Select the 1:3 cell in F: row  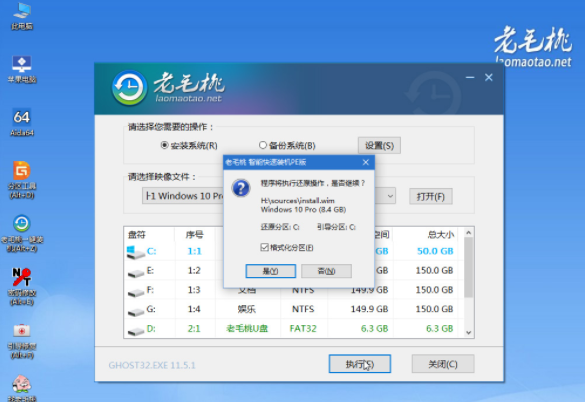point(194,290)
